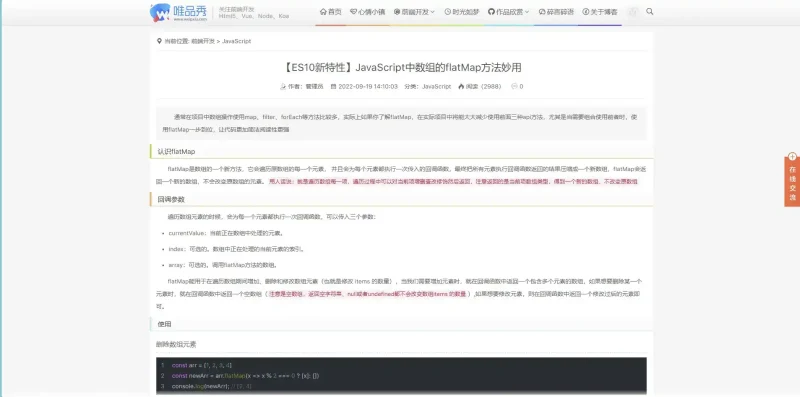Image resolution: width=800 pixels, height=397 pixels.
Task: Click the 唯品秀 site logo
Action: click(179, 12)
